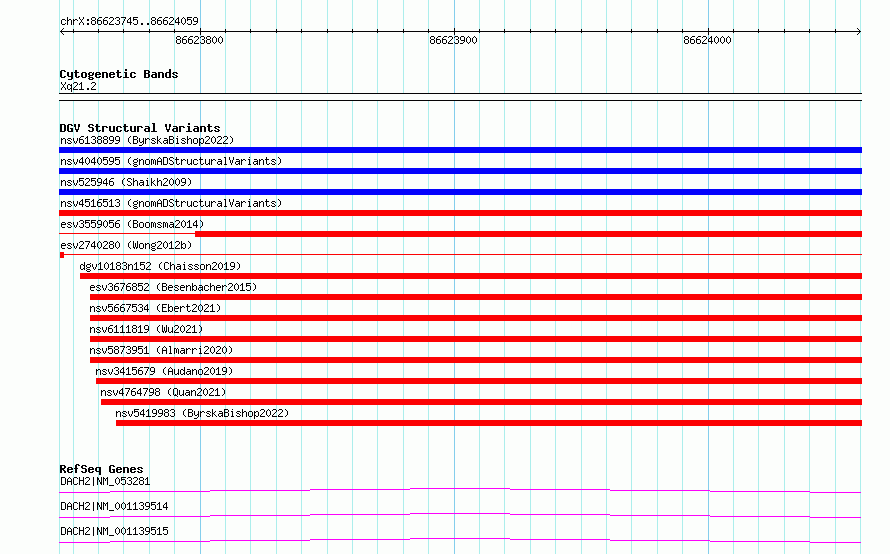The width and height of the screenshot is (890, 554).
Task: Select the blue bar under nsv6138899
Action: coord(460,150)
